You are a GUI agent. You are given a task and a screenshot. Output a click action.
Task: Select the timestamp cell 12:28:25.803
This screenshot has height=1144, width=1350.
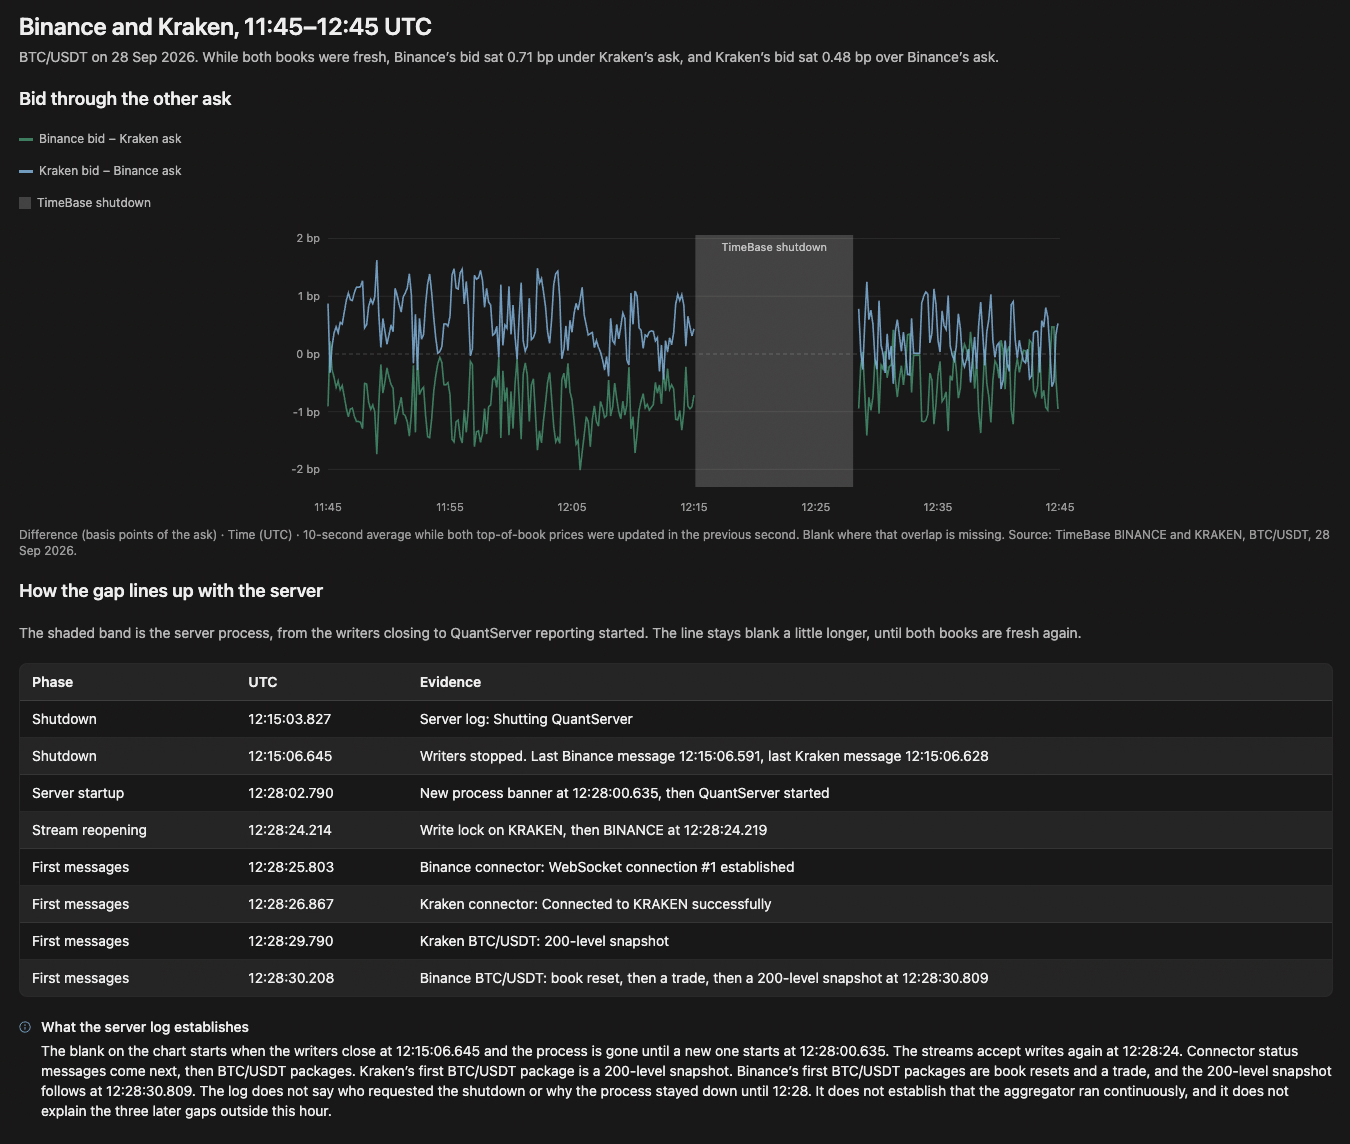click(291, 867)
